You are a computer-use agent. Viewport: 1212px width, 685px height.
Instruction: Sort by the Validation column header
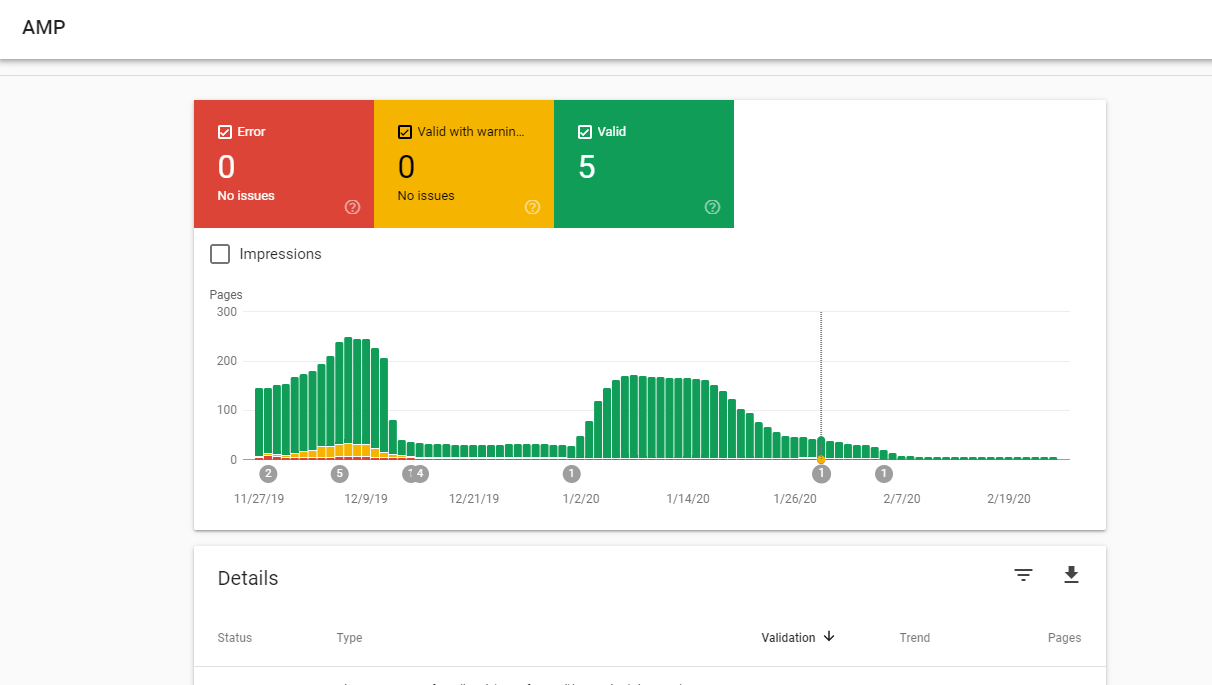click(x=788, y=638)
